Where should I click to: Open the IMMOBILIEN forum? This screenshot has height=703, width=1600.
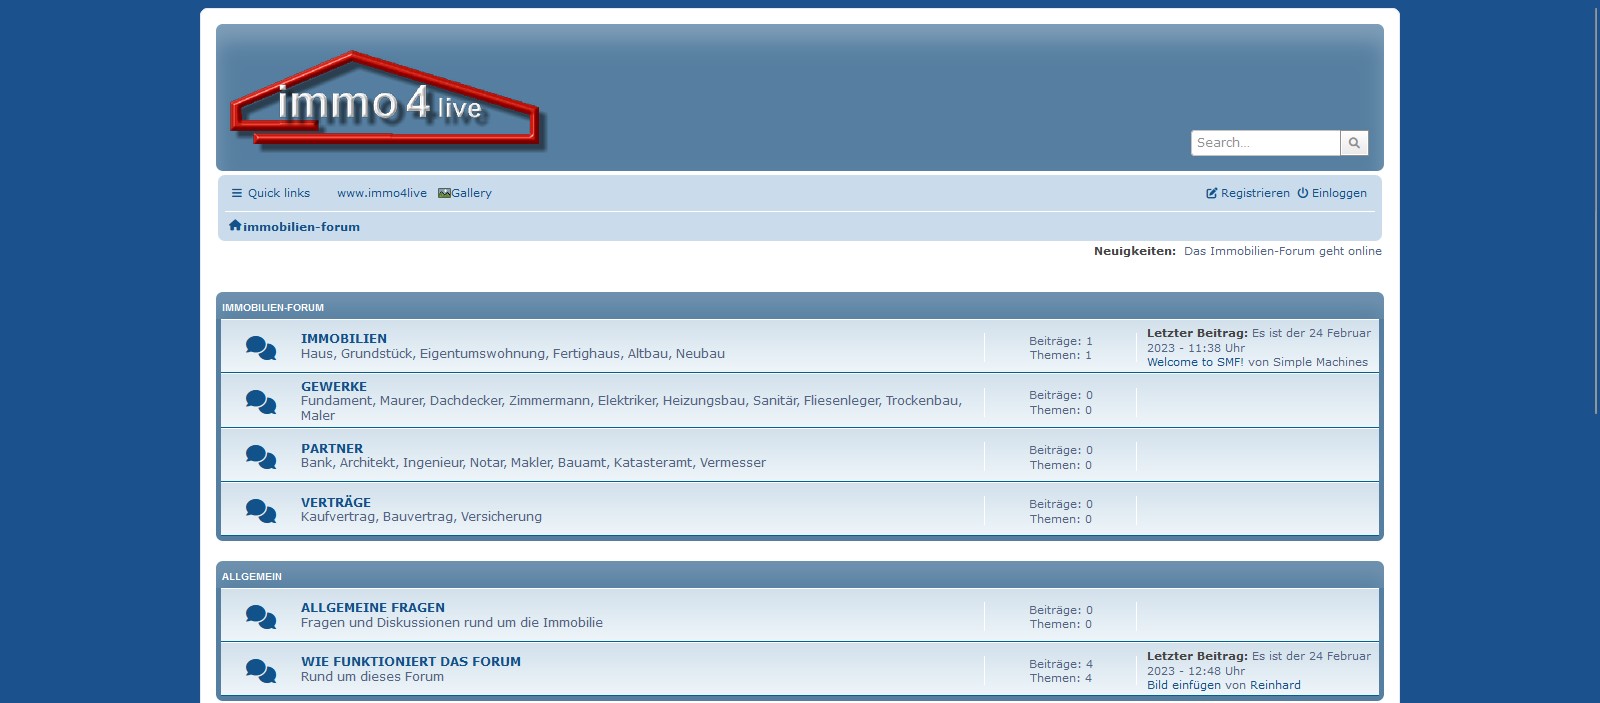[x=344, y=339]
